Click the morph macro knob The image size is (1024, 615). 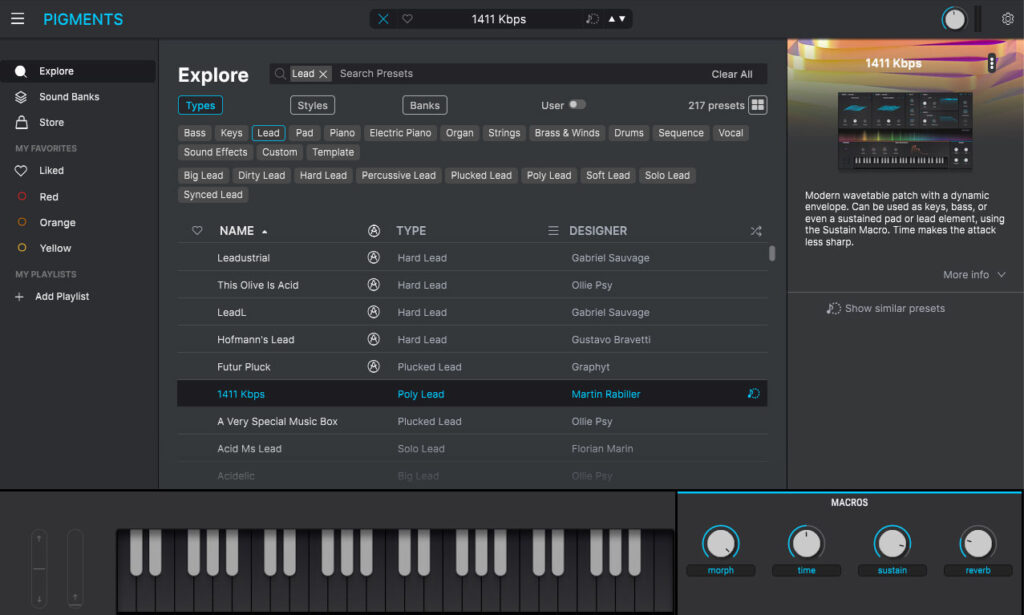tap(720, 543)
